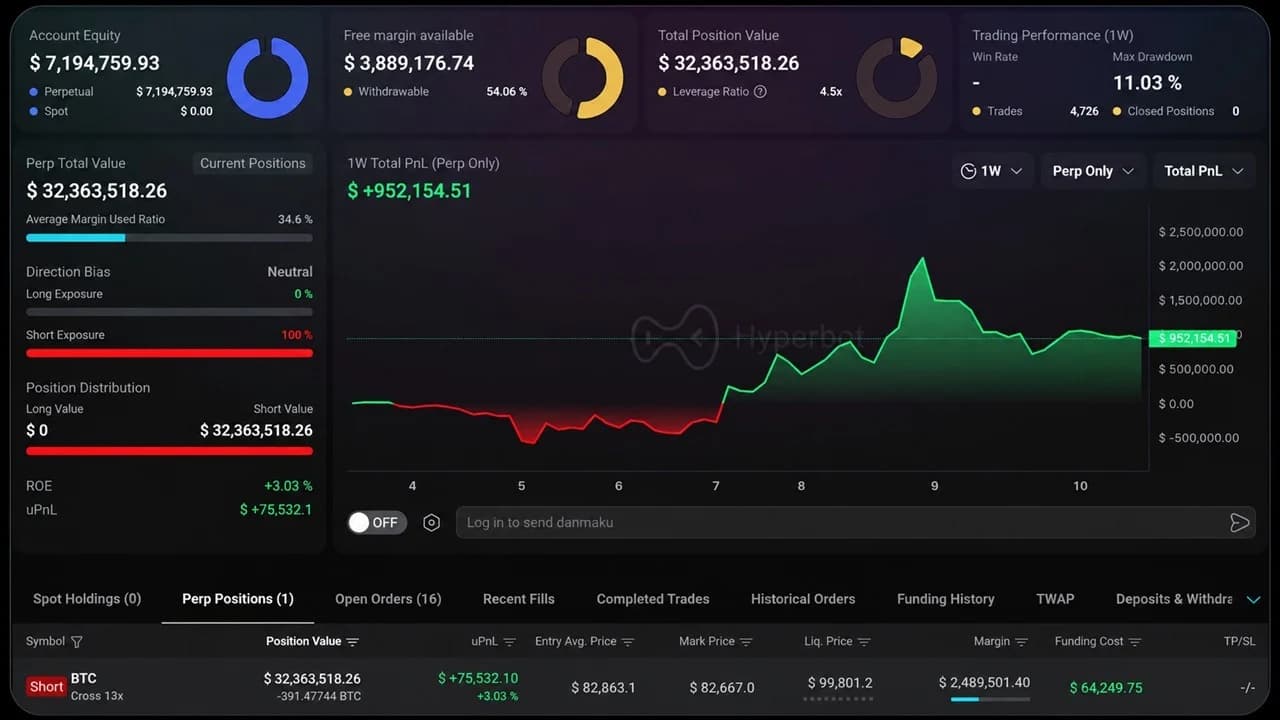
Task: Open danmaku settings hexagon icon
Action: (x=431, y=523)
